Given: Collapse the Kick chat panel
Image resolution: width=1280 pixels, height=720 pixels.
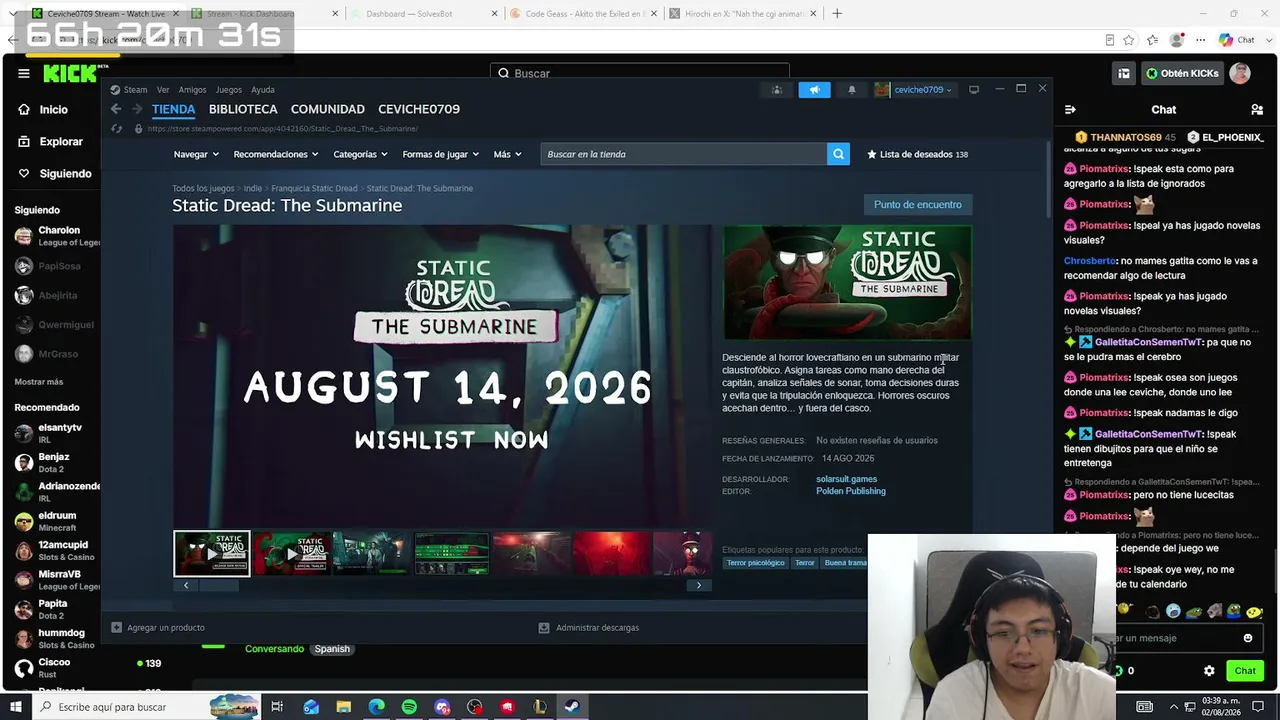Looking at the screenshot, I should pos(1070,109).
